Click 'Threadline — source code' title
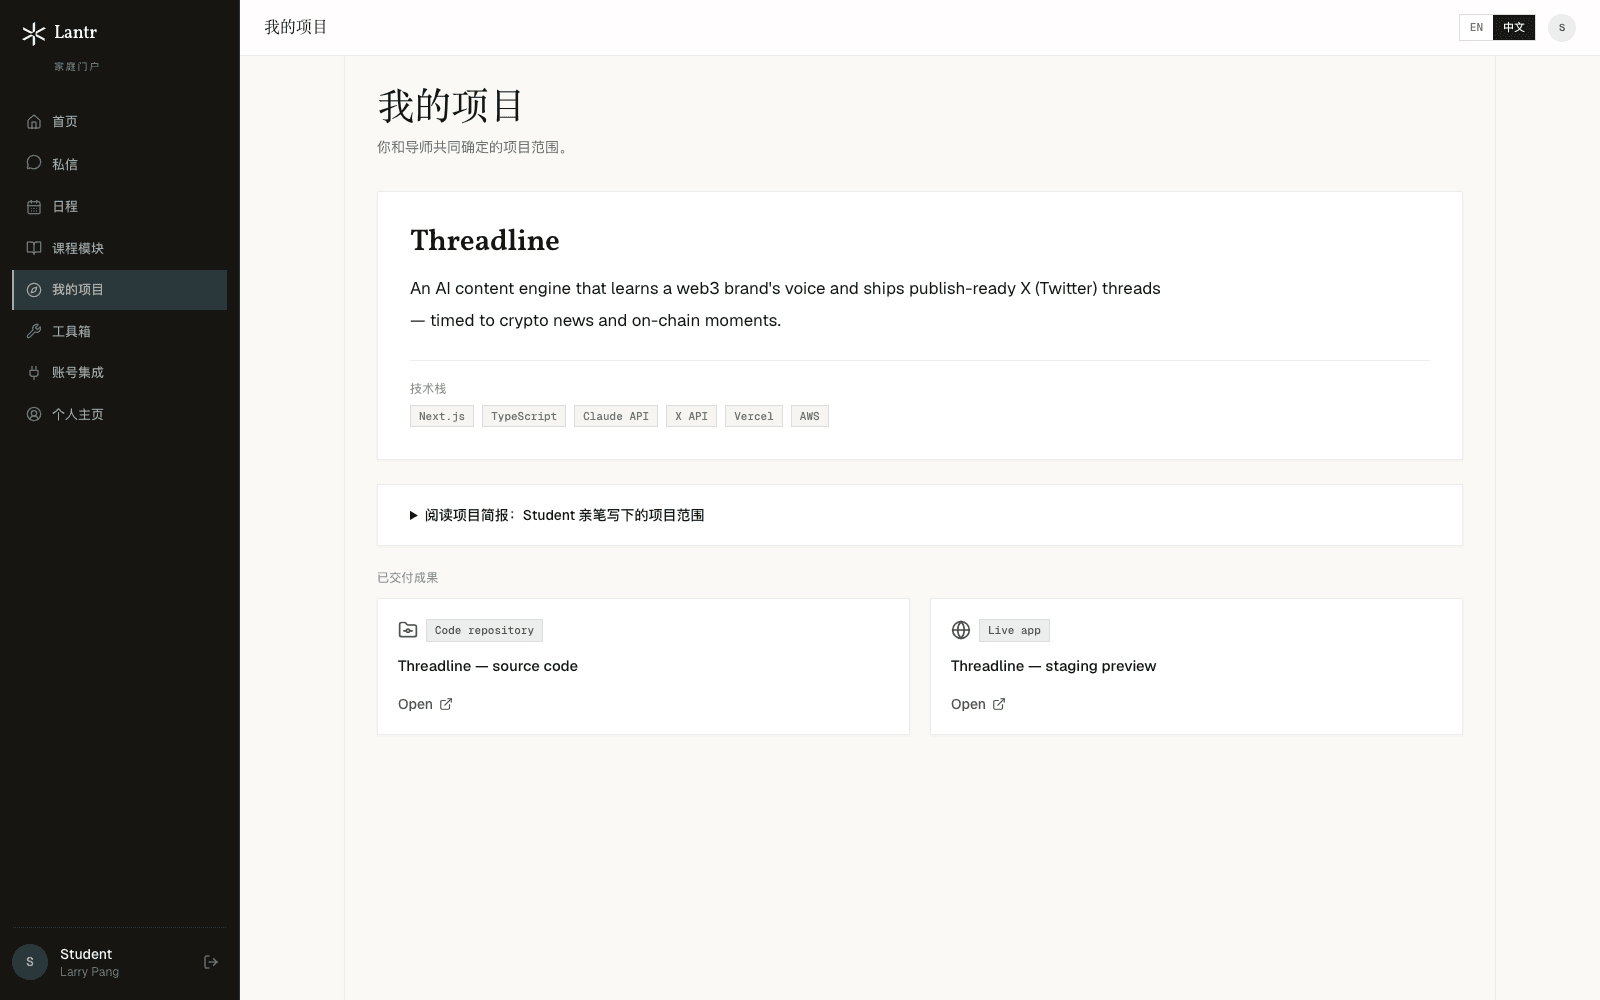Screen dimensions: 1600x1000 (488, 666)
